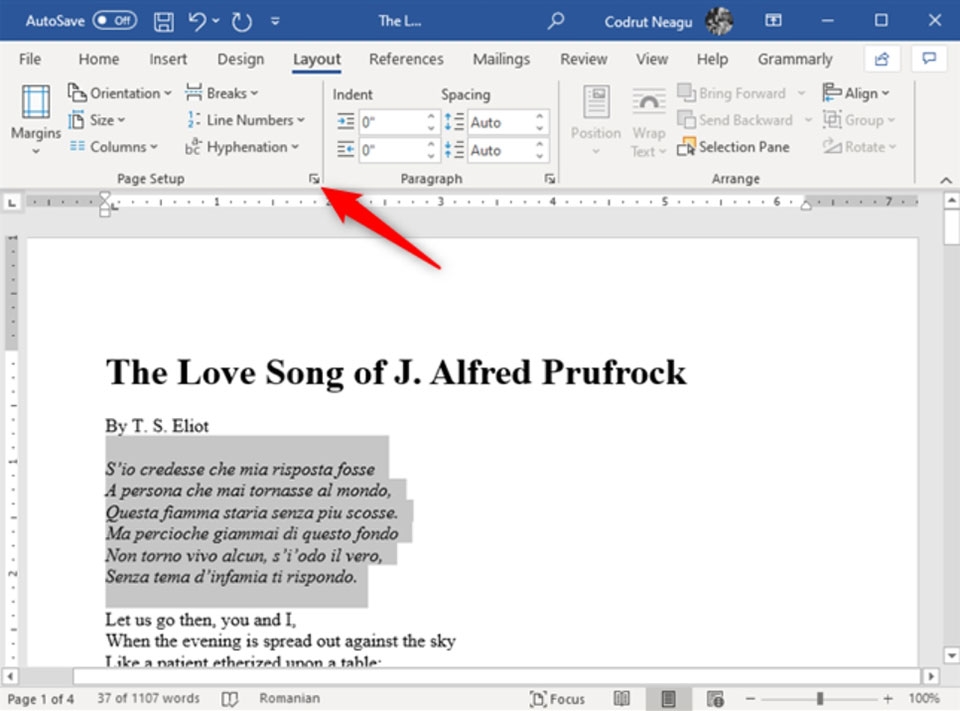Decrease the right indent with down stepper
The width and height of the screenshot is (960, 711).
[431, 156]
